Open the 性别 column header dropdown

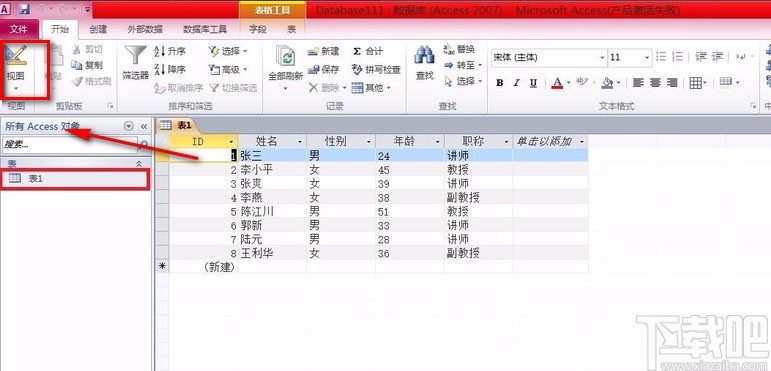369,142
